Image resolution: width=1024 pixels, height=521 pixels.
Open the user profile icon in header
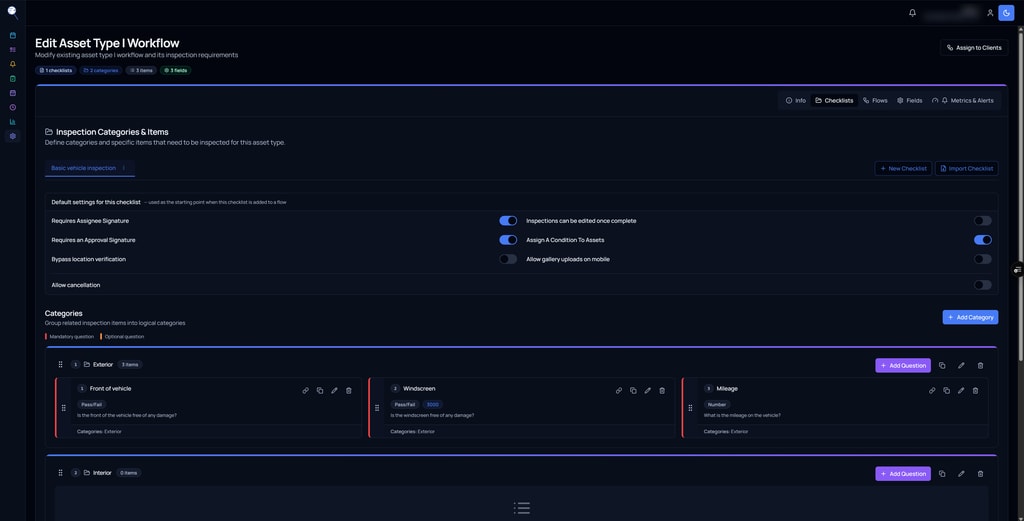tap(990, 12)
